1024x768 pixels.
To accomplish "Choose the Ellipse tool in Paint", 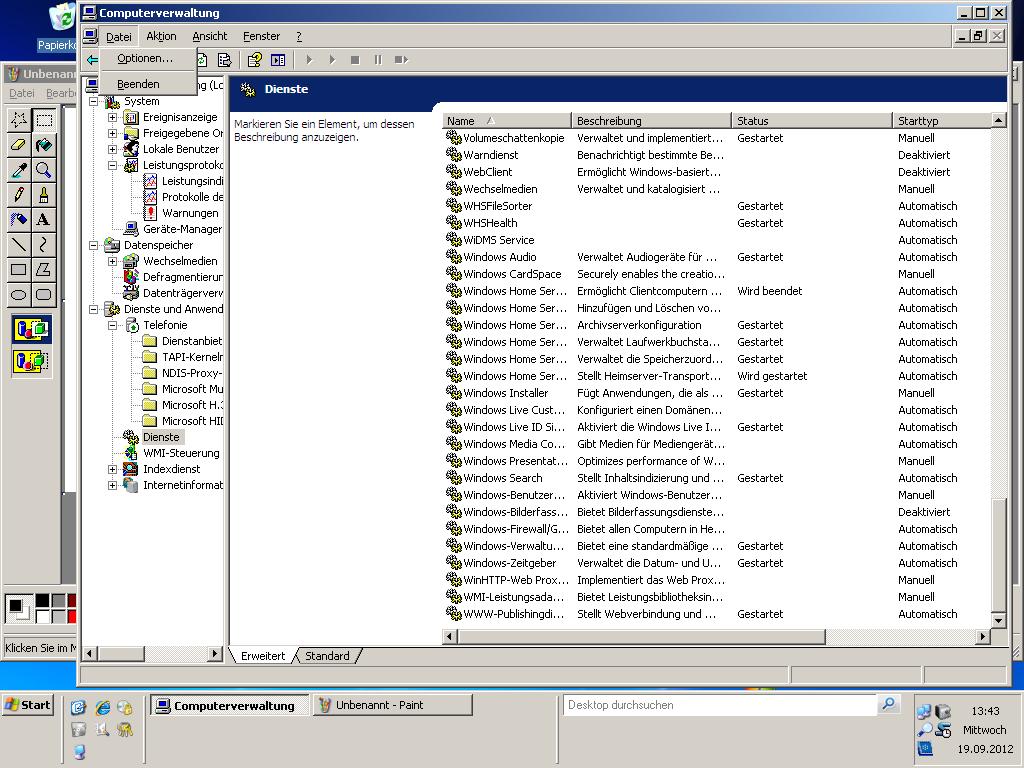I will (x=19, y=294).
